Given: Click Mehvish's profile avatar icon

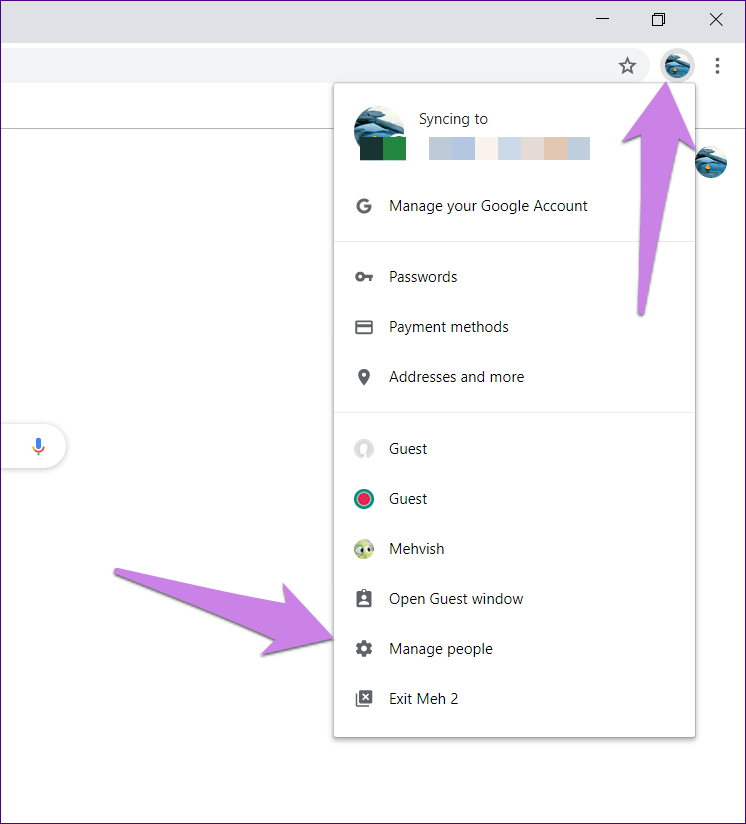Looking at the screenshot, I should coord(364,549).
